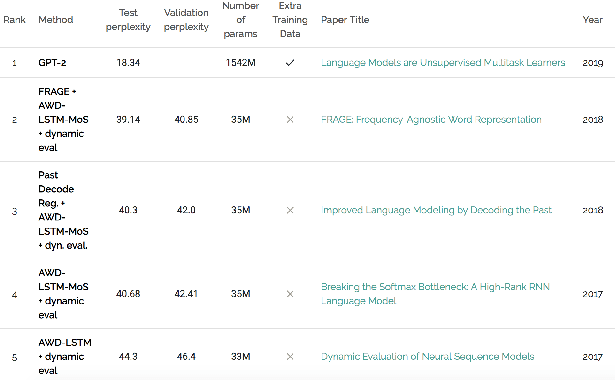
Task: Click the rank number 3 cell
Action: [x=15, y=211]
